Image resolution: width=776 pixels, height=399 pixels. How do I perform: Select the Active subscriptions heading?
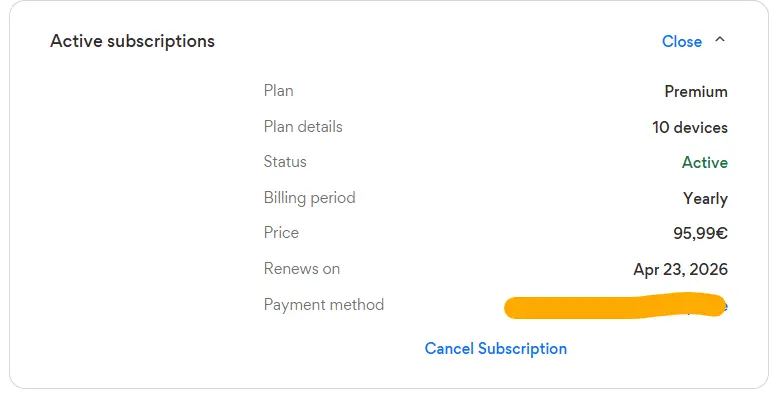[x=132, y=41]
